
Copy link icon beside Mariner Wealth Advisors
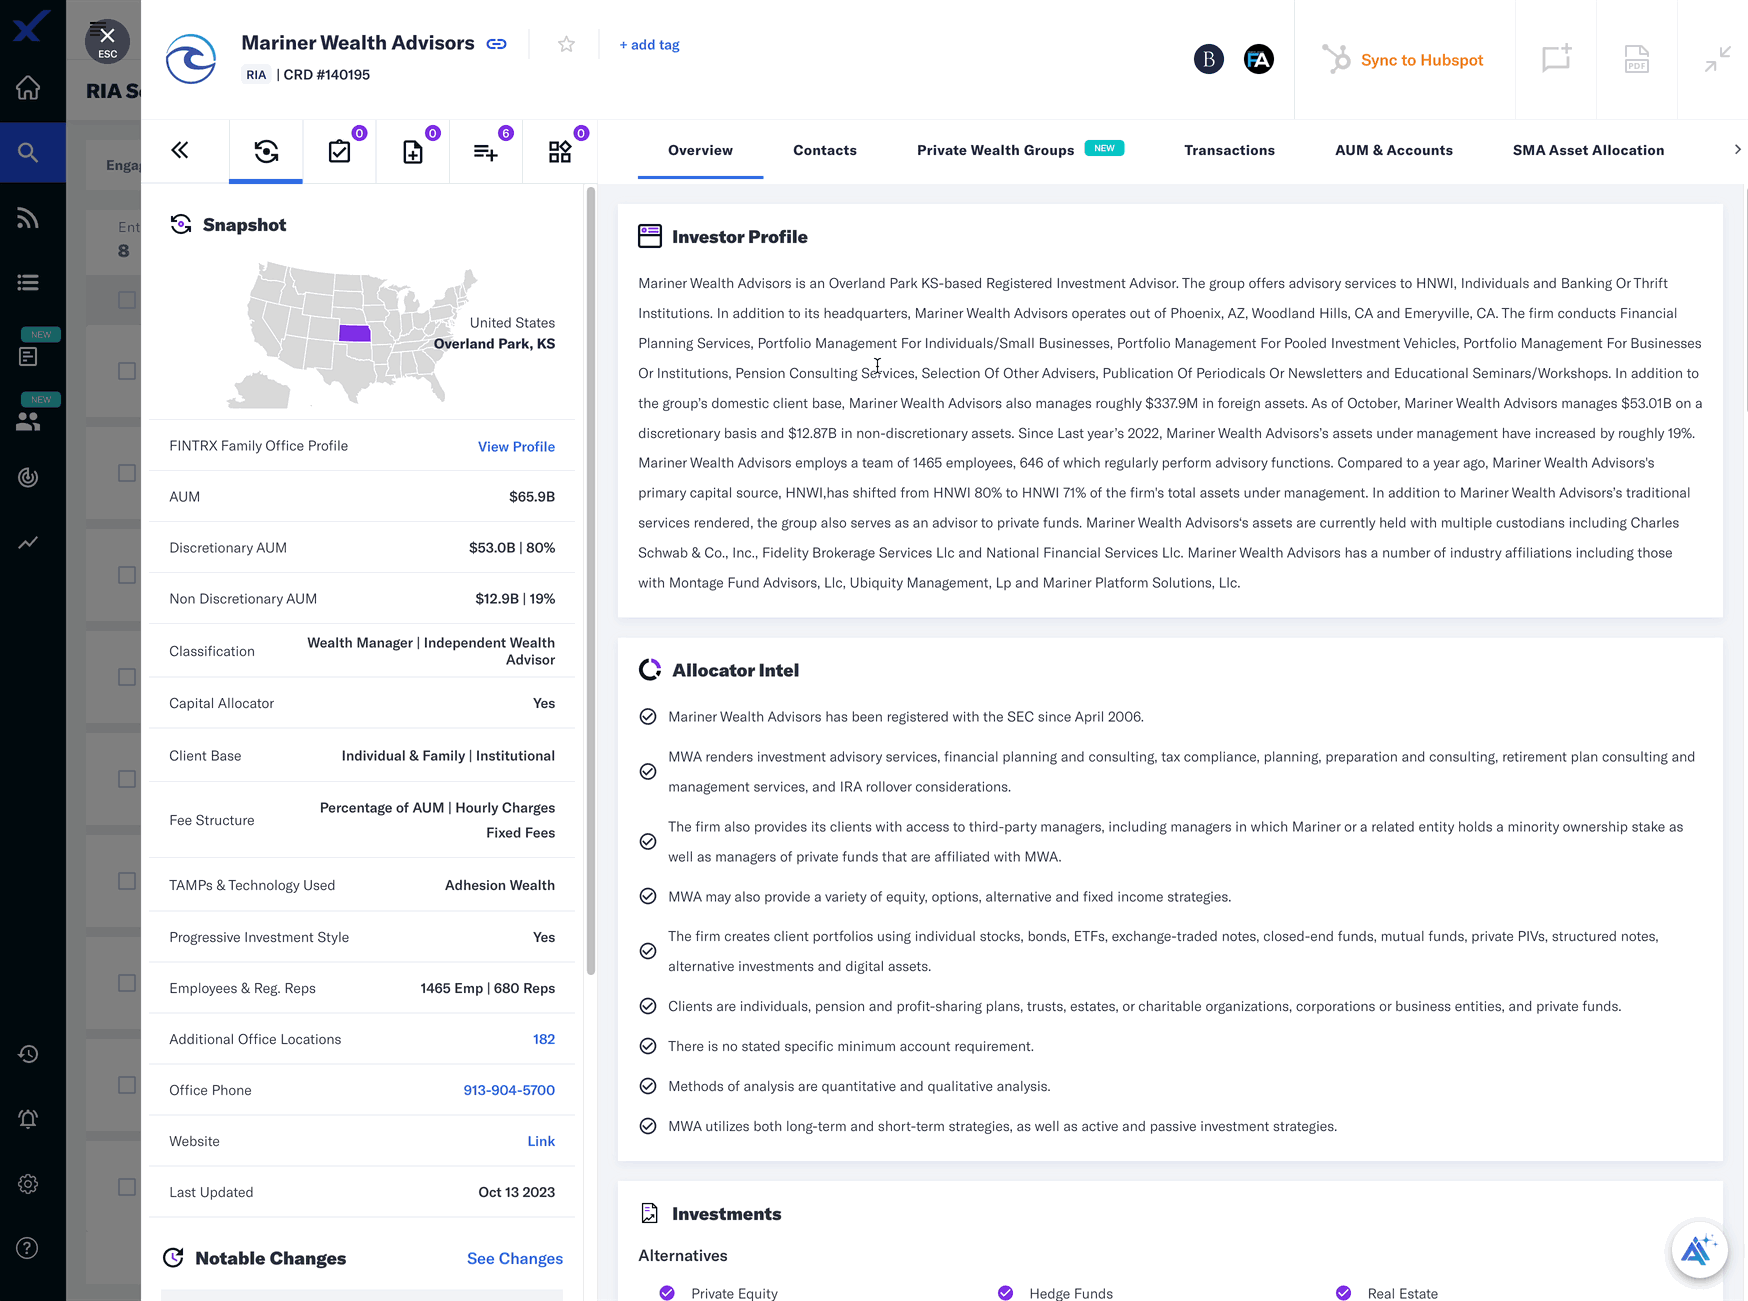(x=497, y=44)
